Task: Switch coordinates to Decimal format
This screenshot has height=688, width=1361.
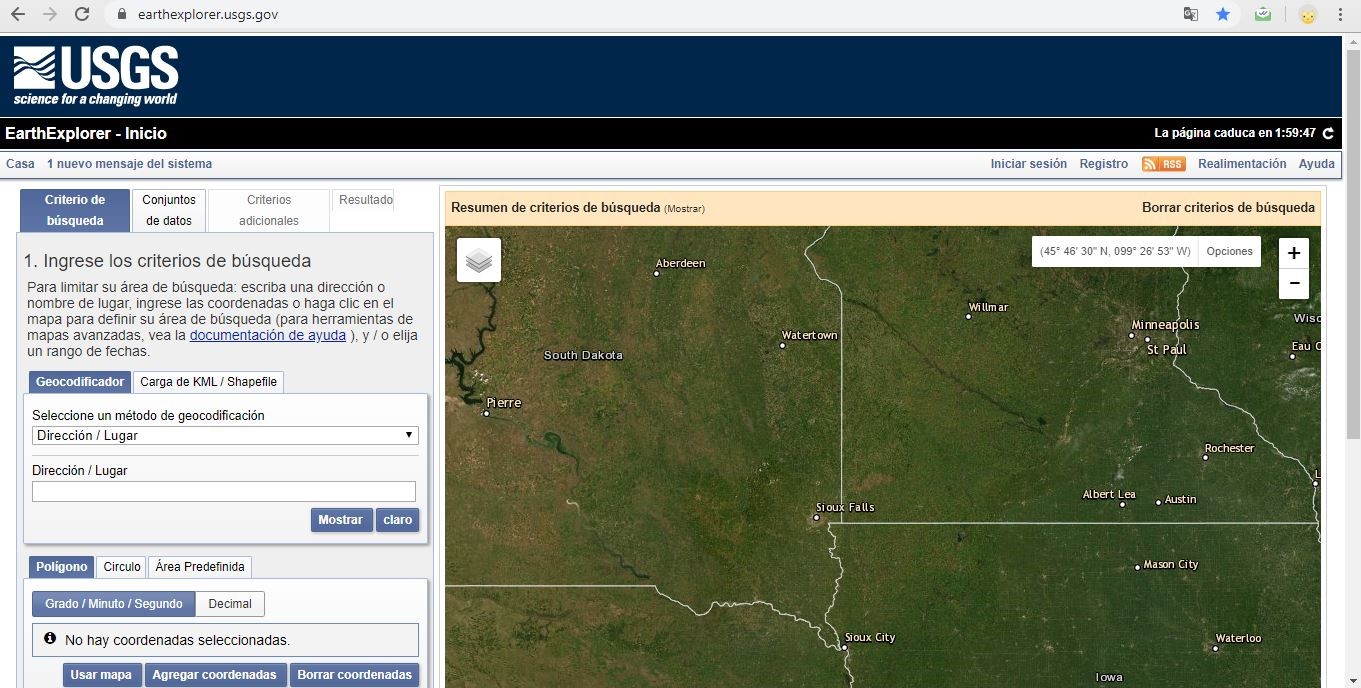Action: [230, 604]
